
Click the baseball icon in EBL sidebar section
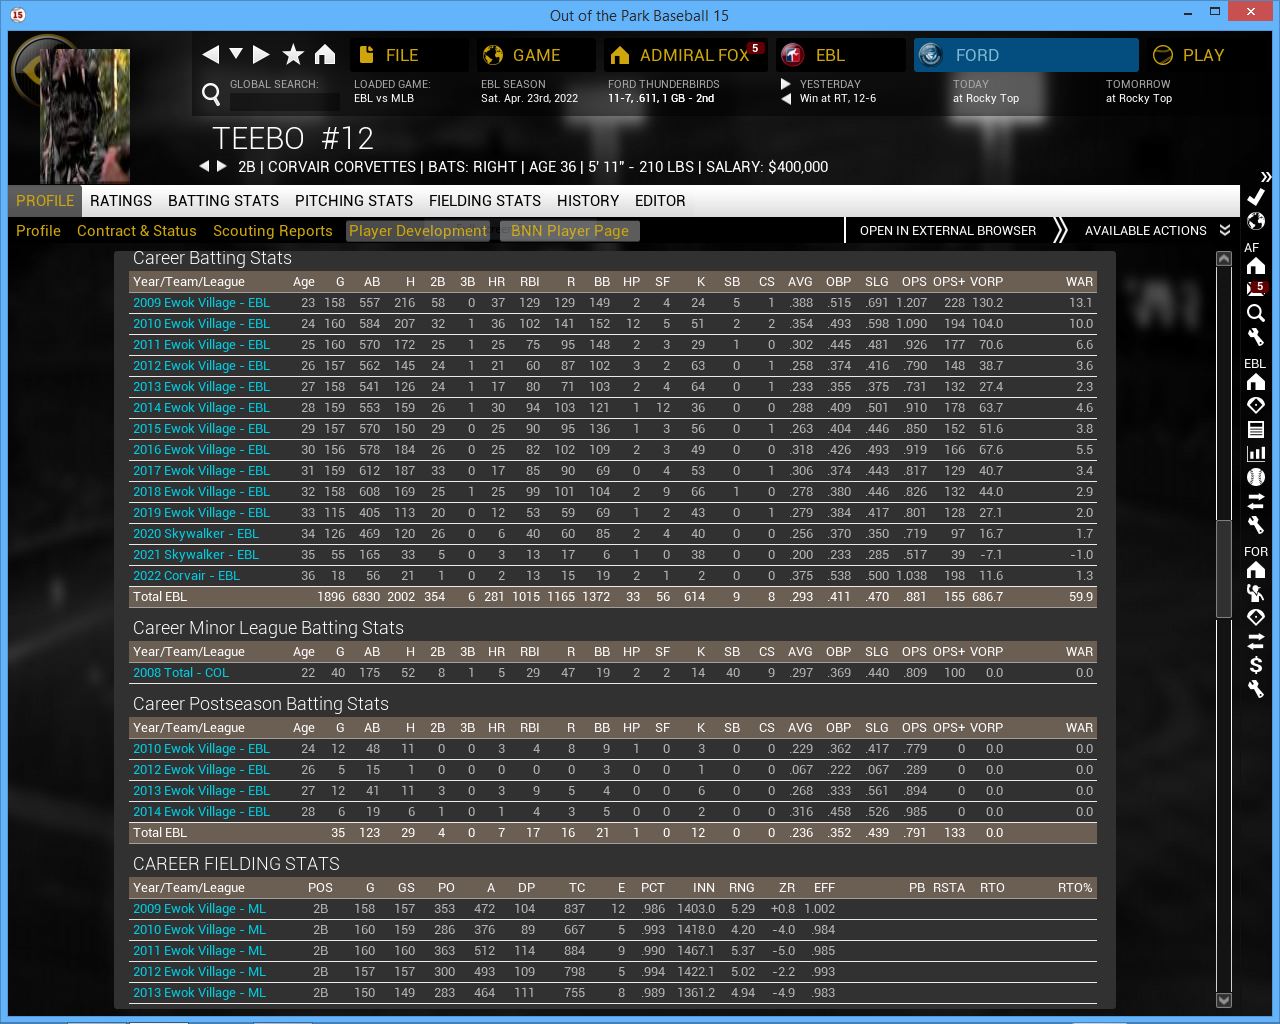pyautogui.click(x=1256, y=477)
